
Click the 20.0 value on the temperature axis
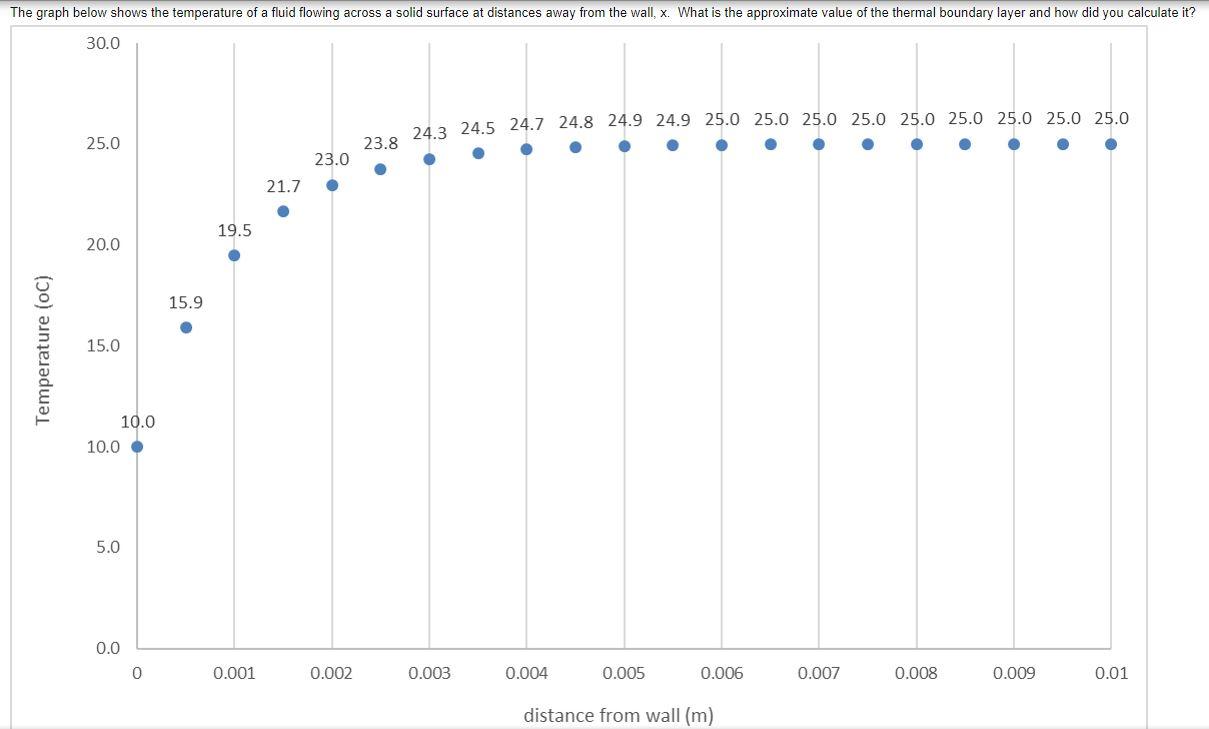[102, 245]
